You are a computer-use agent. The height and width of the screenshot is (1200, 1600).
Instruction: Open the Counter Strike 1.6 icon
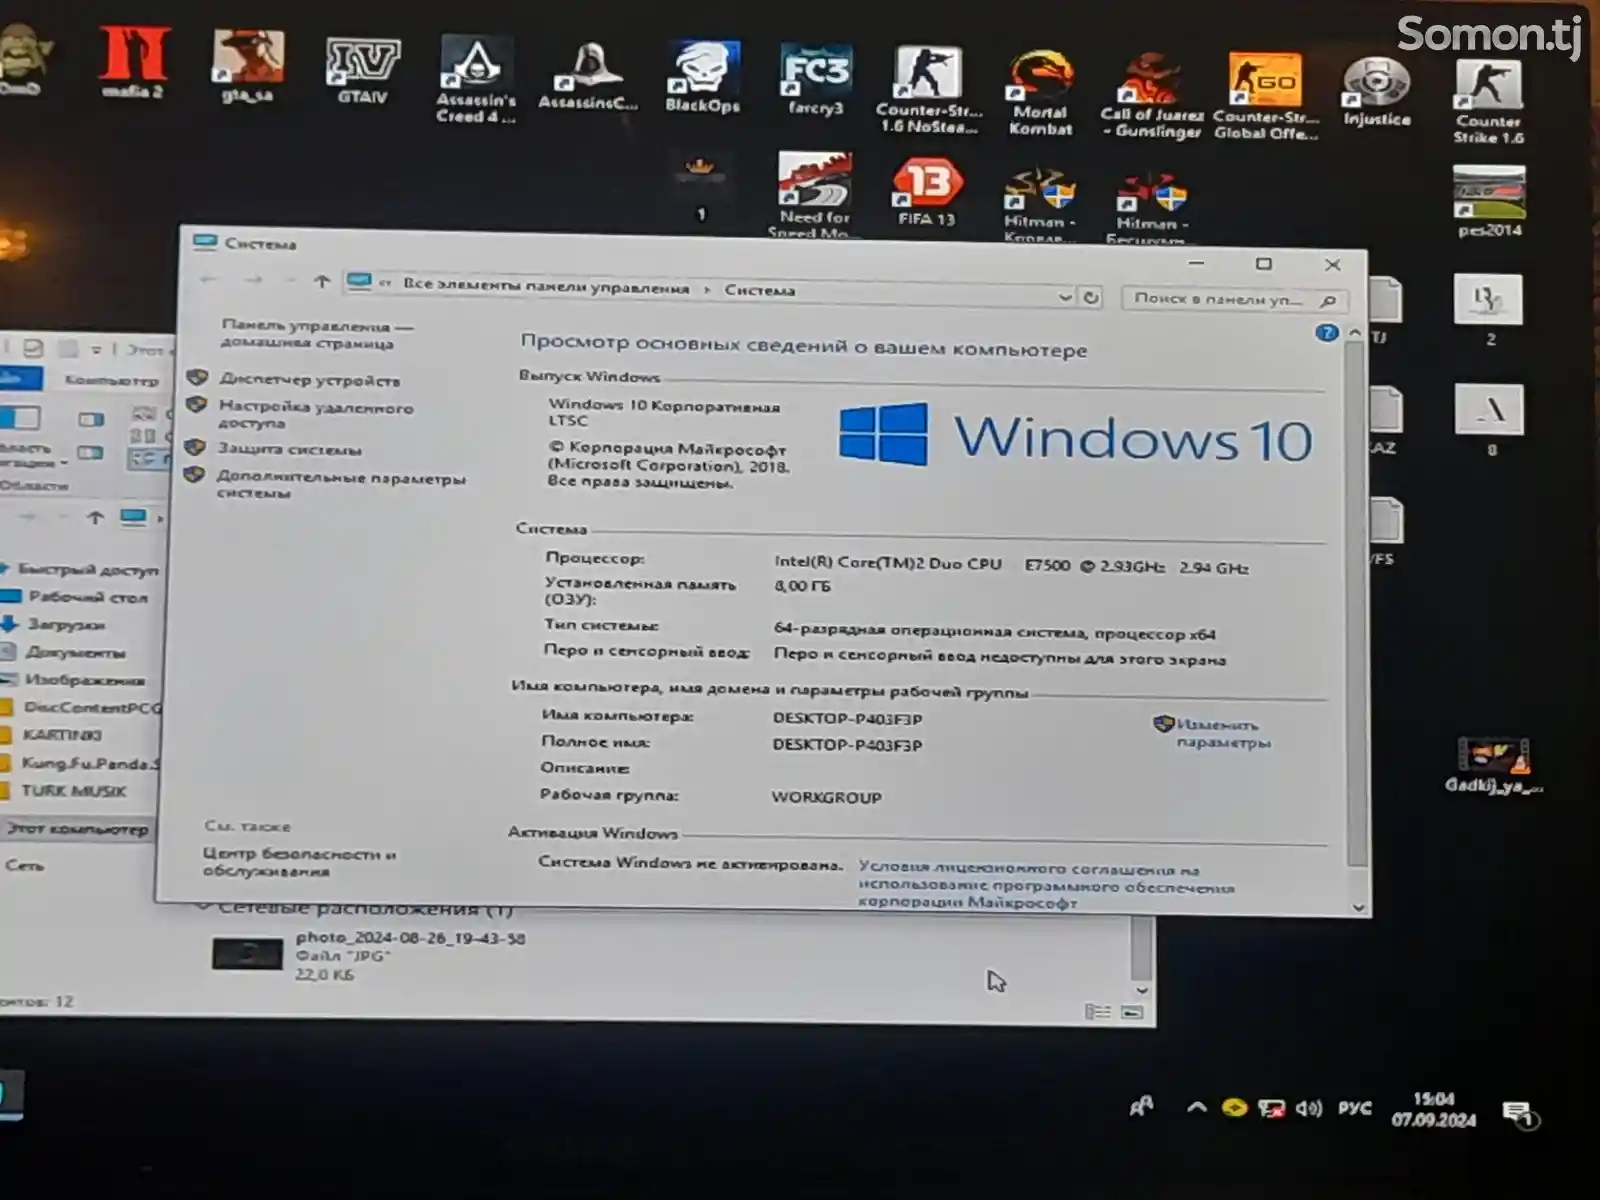point(1488,101)
